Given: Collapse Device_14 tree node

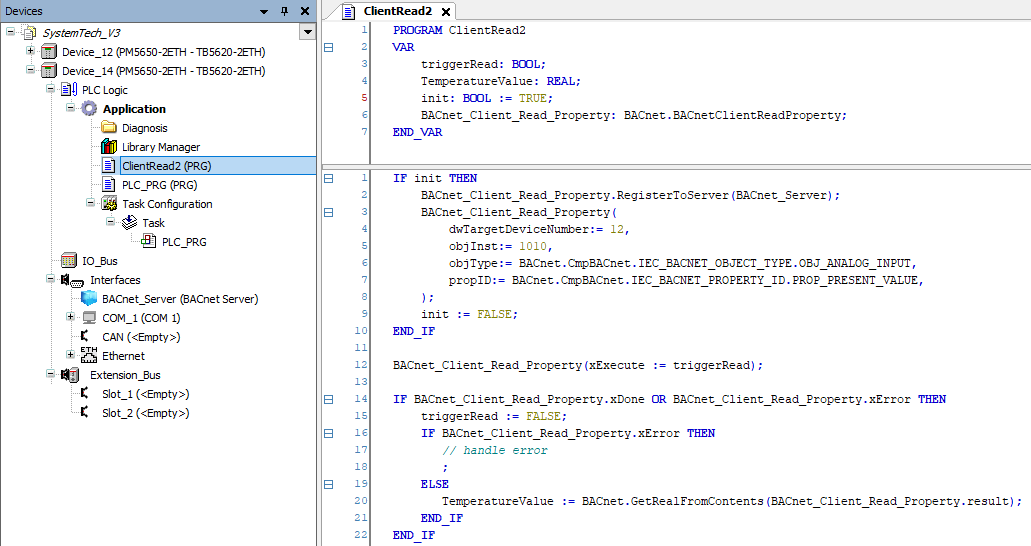Looking at the screenshot, I should coord(30,70).
